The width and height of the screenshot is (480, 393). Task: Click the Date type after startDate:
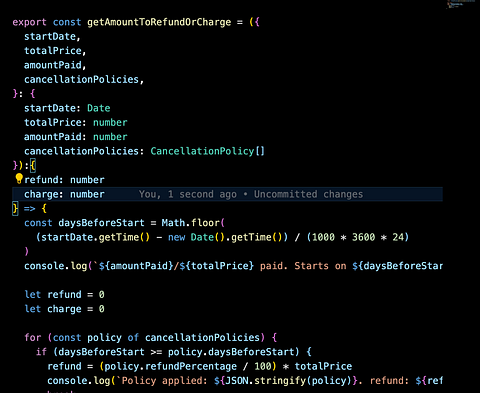click(99, 108)
